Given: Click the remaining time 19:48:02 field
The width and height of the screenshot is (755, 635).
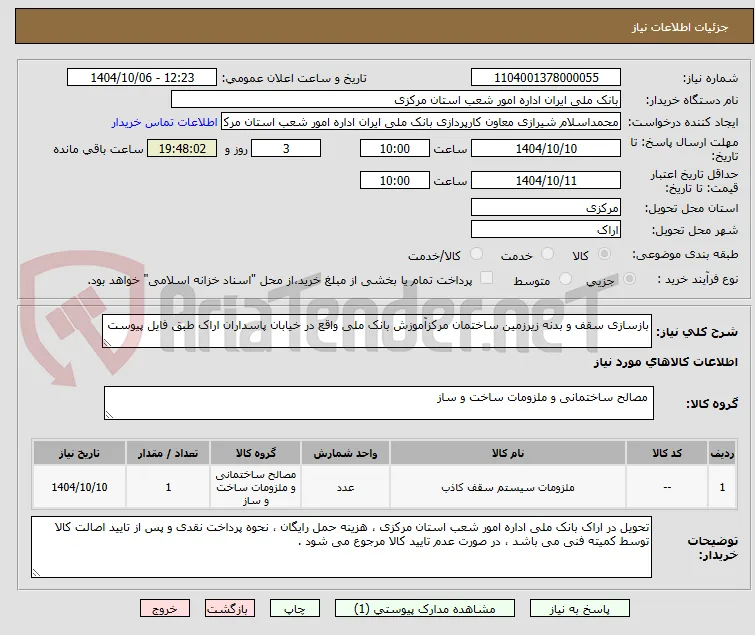Looking at the screenshot, I should pyautogui.click(x=182, y=148).
